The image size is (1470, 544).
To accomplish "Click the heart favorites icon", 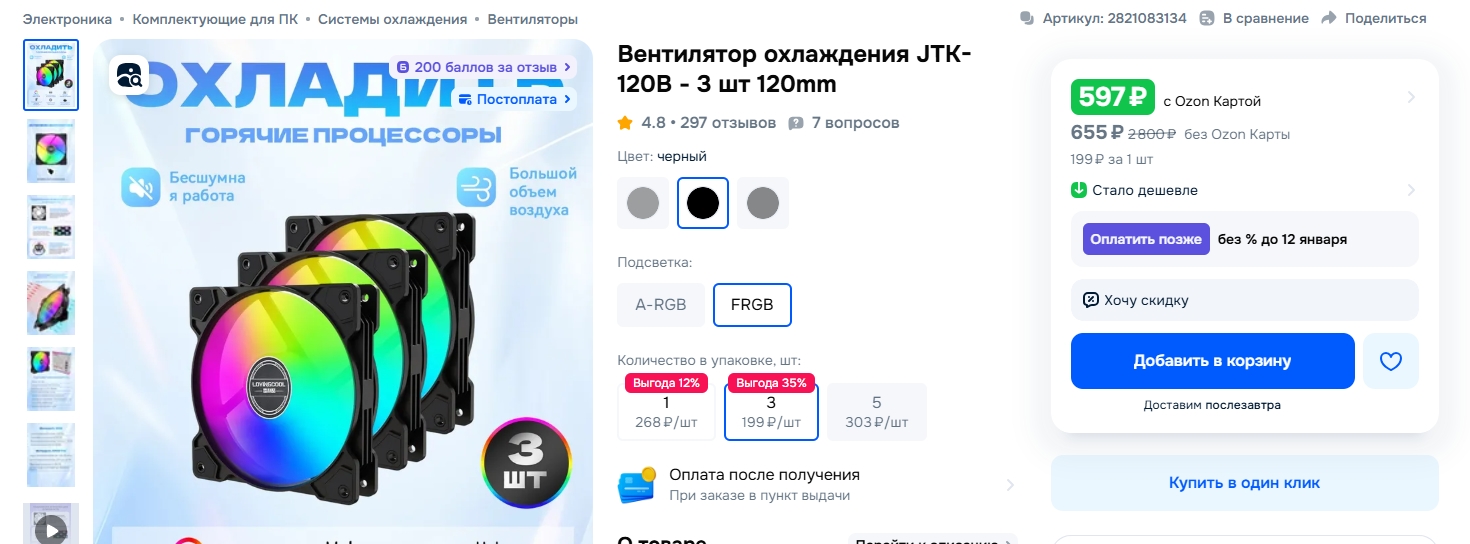I will (x=1391, y=361).
